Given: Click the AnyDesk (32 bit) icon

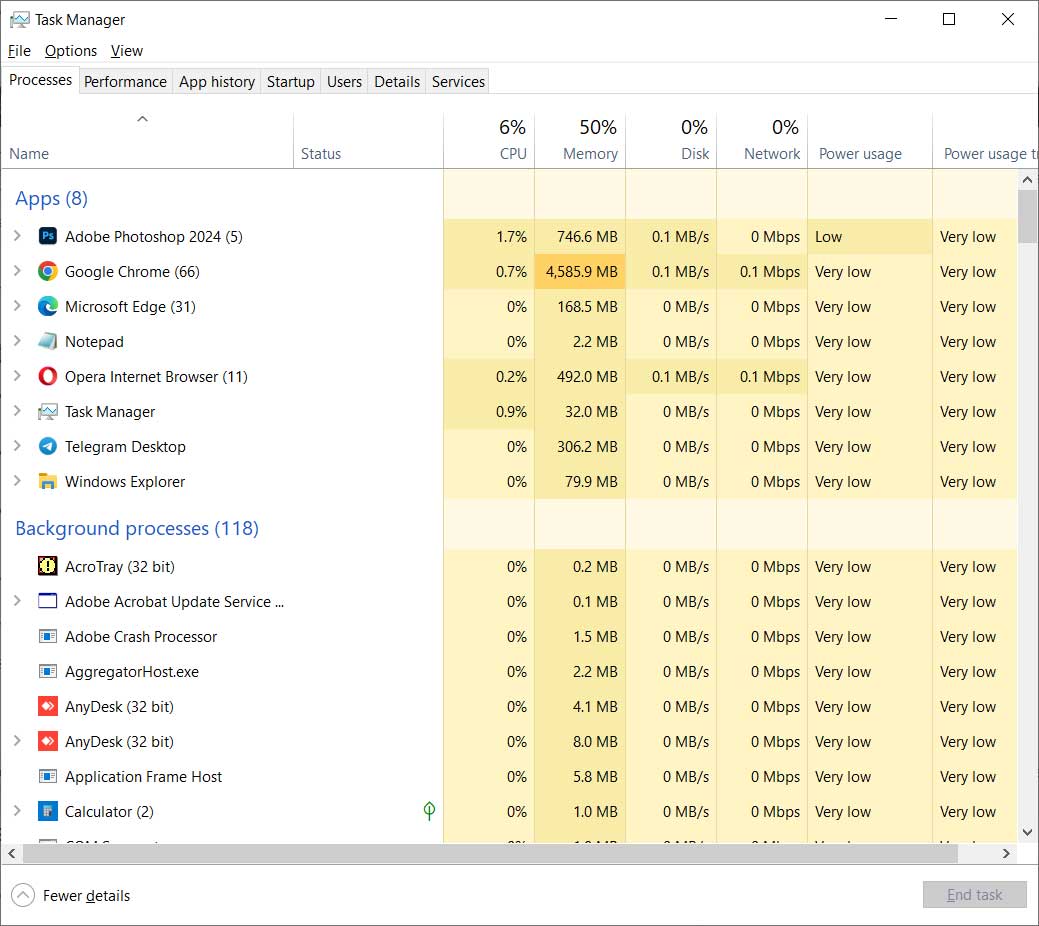Looking at the screenshot, I should 47,706.
